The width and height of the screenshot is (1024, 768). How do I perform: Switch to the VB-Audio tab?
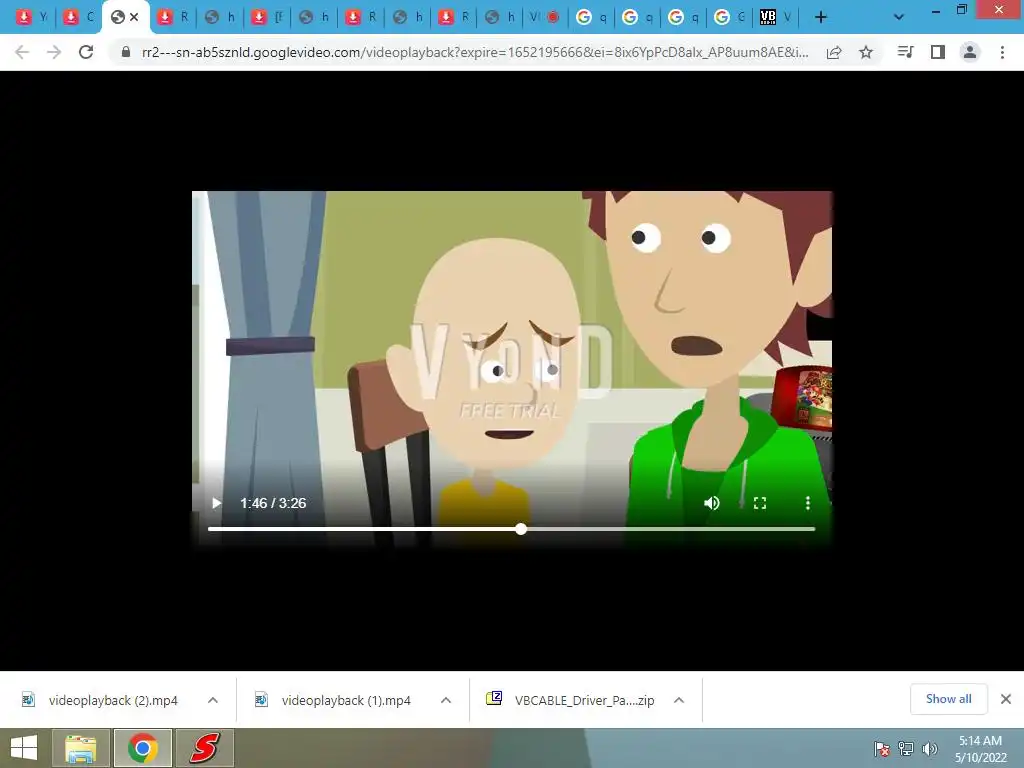[x=776, y=18]
